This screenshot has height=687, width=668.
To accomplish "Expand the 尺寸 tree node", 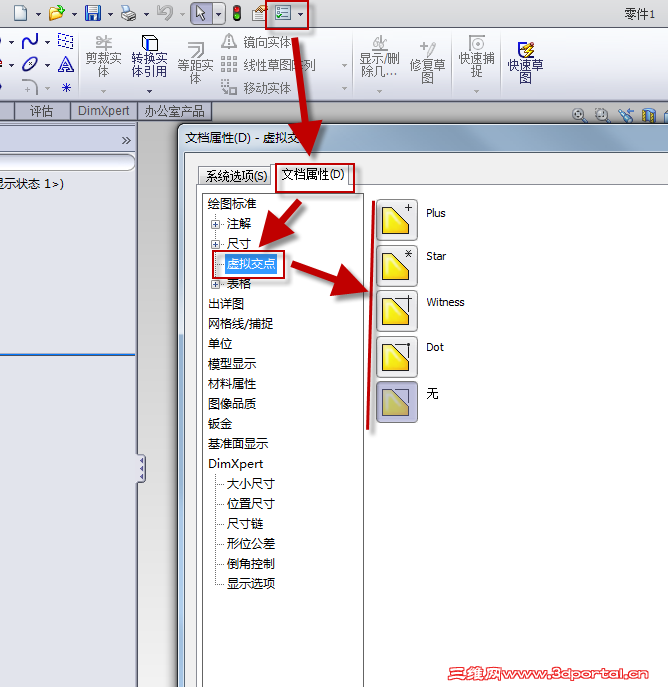I will (x=215, y=244).
